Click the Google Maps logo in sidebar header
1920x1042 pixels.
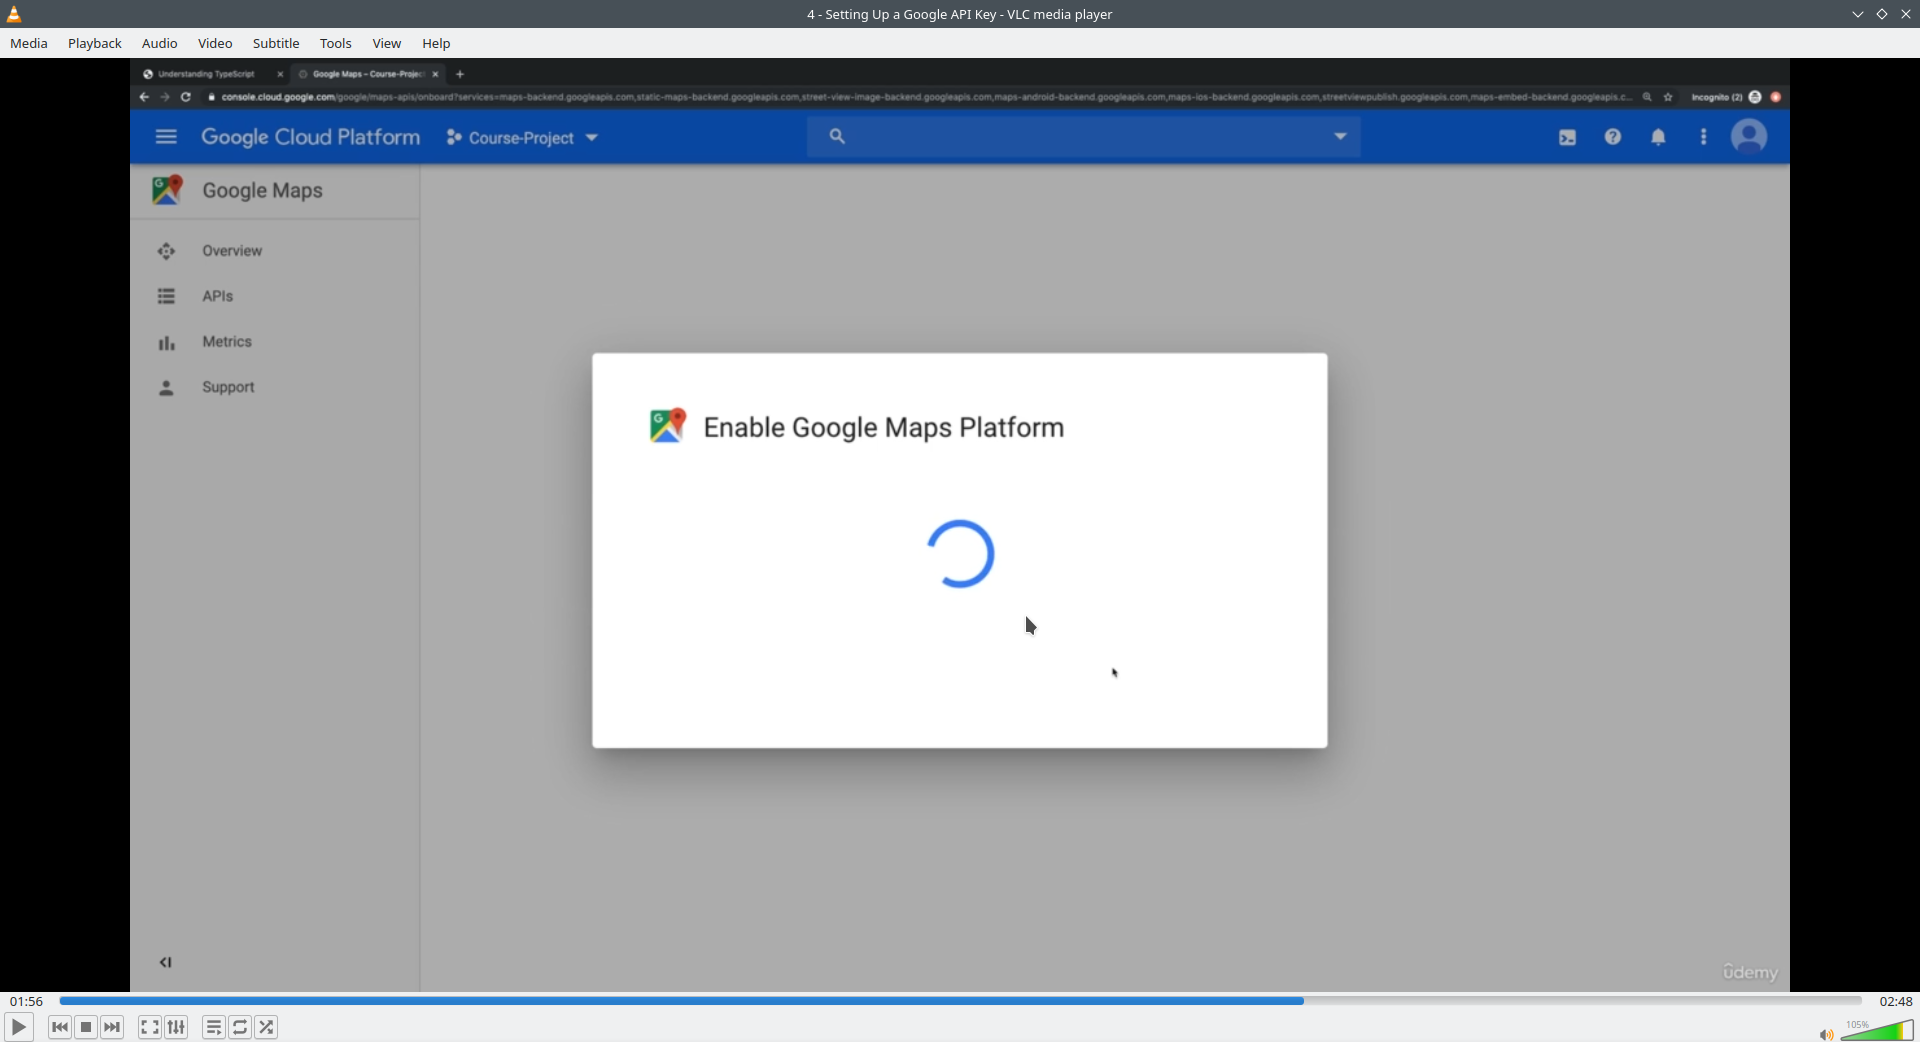pyautogui.click(x=167, y=190)
